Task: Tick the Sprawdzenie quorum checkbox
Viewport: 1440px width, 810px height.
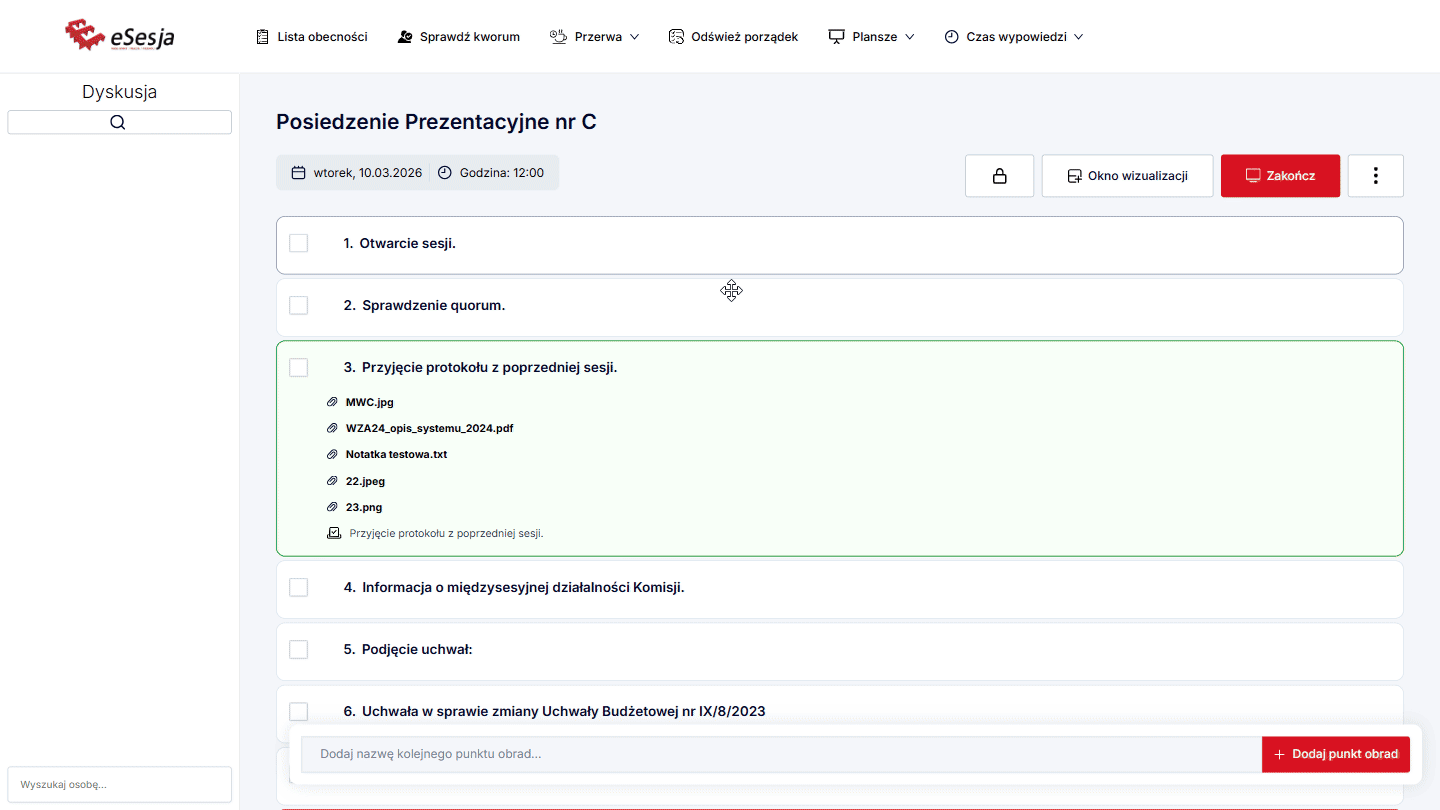Action: pos(298,305)
